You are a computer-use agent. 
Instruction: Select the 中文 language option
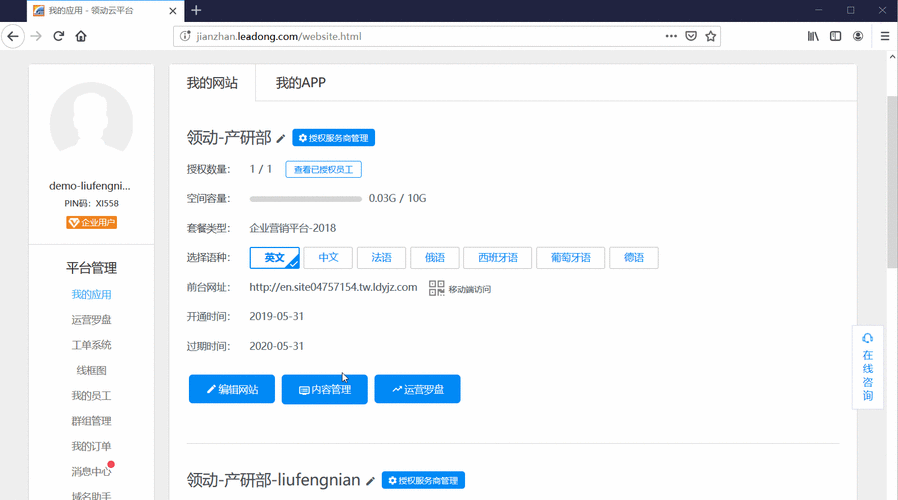(x=328, y=258)
